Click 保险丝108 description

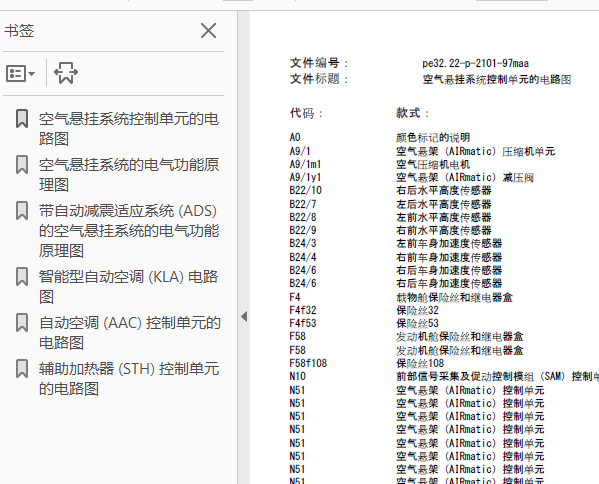[x=420, y=363]
